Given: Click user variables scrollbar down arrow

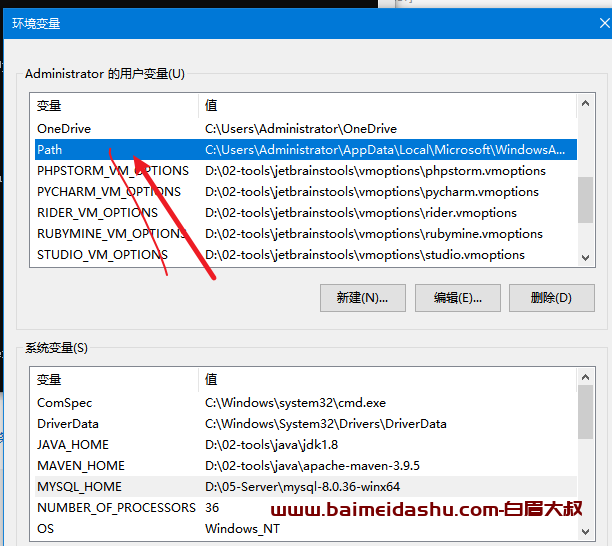Looking at the screenshot, I should click(x=585, y=258).
